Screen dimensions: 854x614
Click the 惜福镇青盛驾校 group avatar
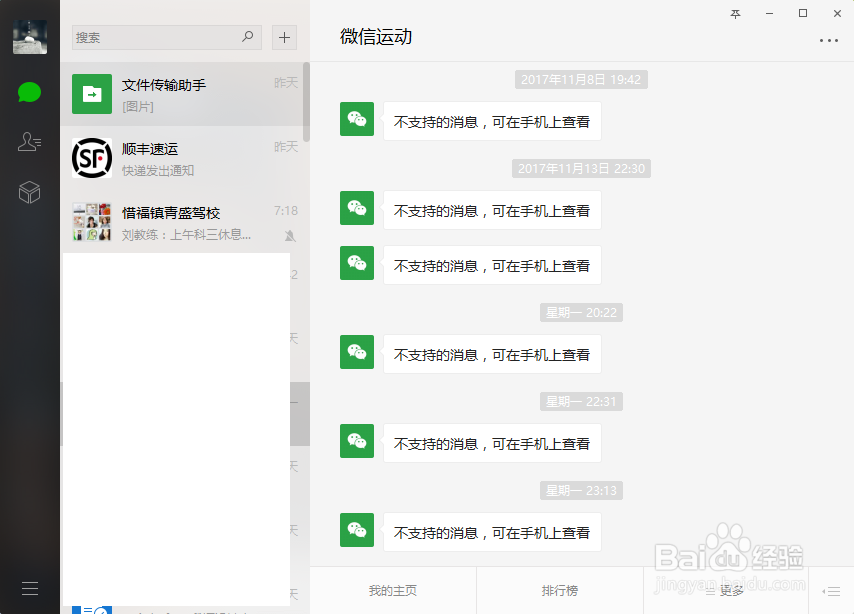[x=92, y=222]
